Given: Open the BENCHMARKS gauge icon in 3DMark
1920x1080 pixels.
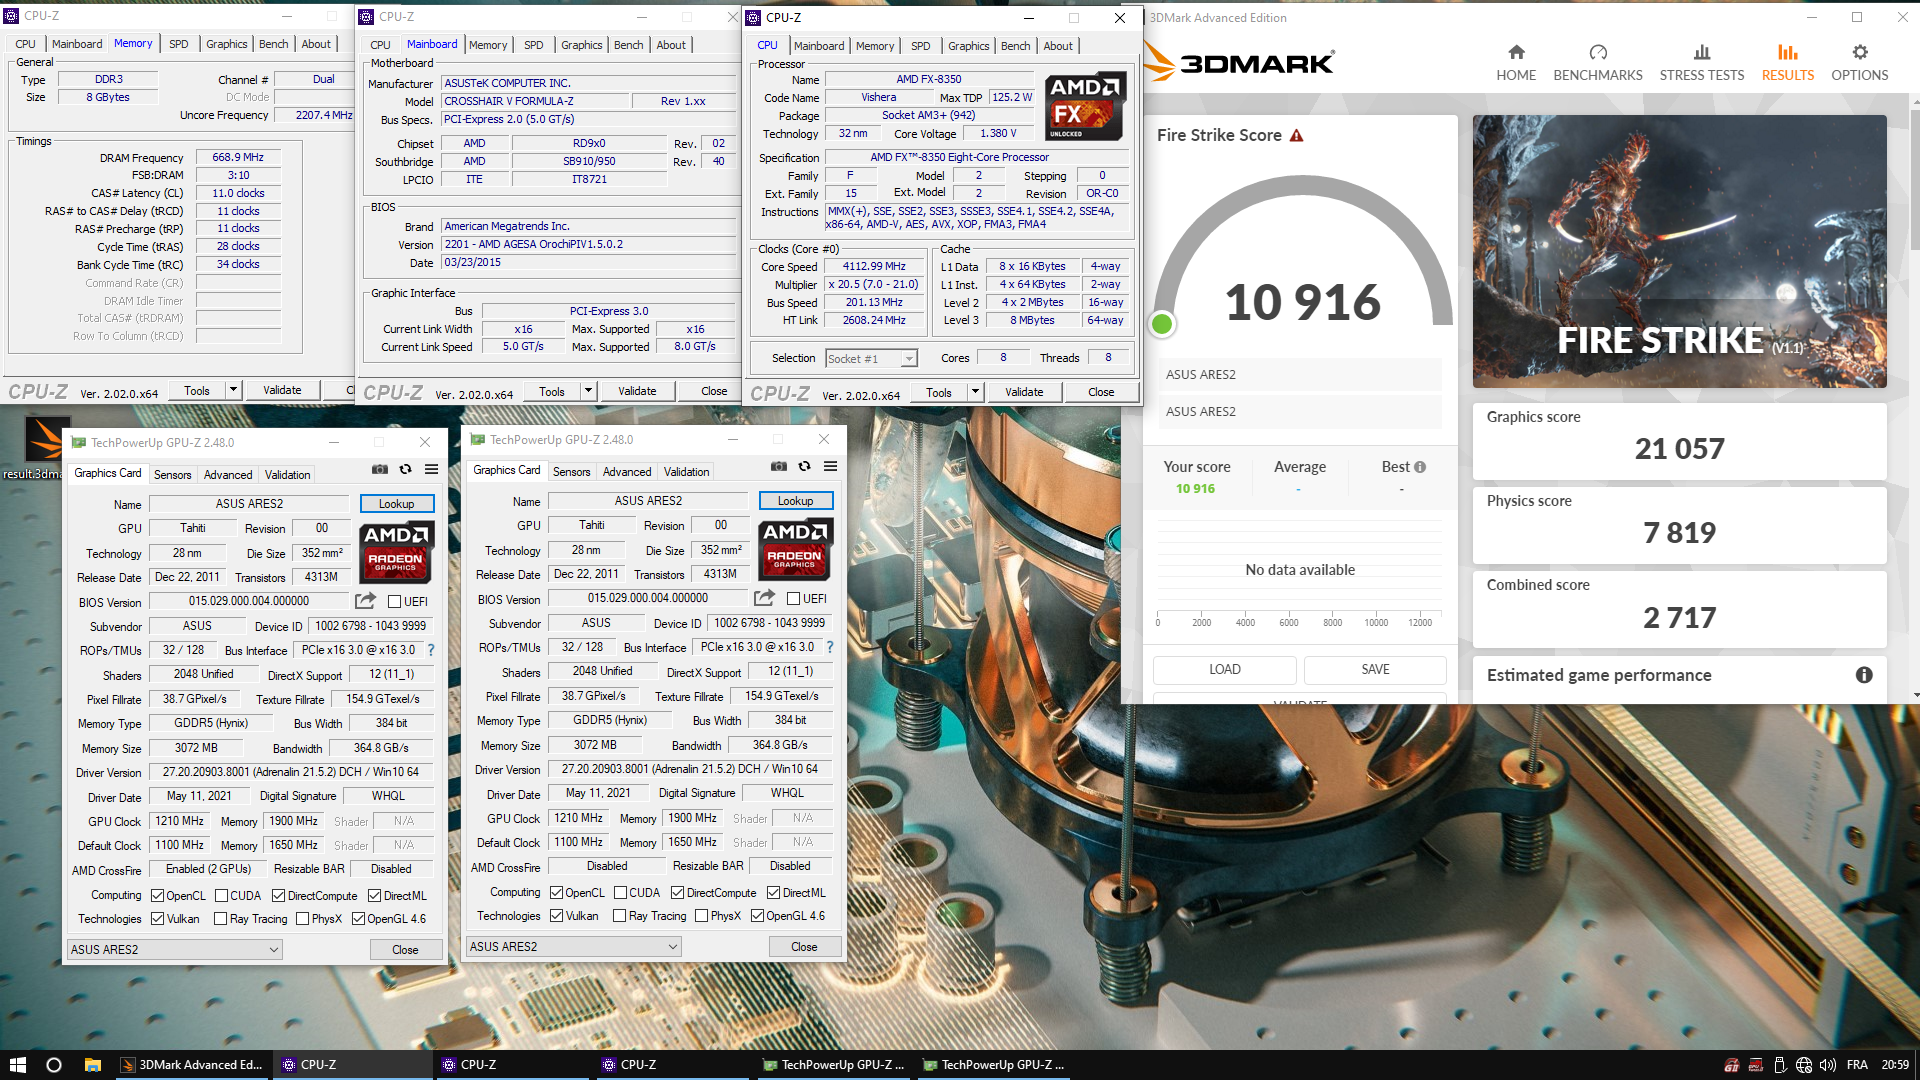Looking at the screenshot, I should pyautogui.click(x=1598, y=52).
